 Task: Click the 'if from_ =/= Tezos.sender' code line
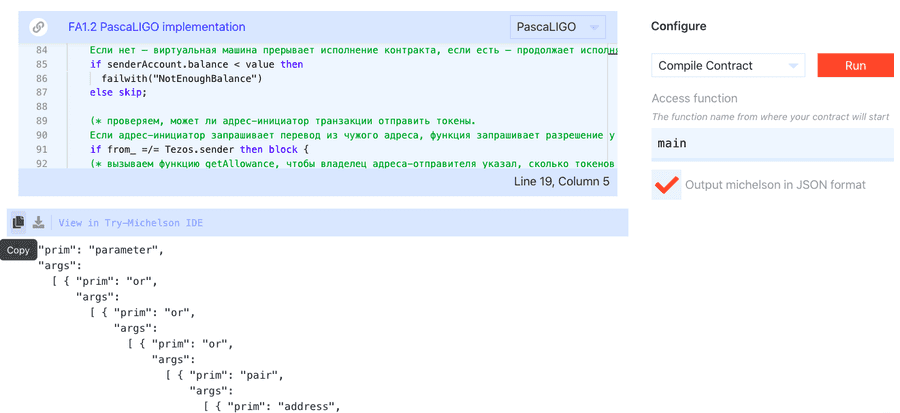(200, 149)
